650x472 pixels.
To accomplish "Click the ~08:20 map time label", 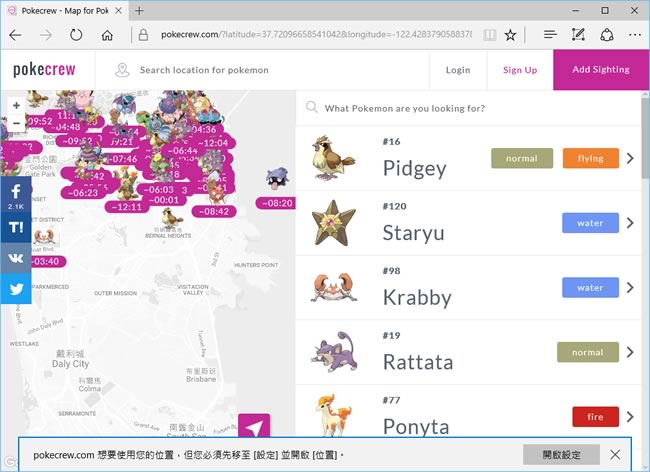I will 276,203.
